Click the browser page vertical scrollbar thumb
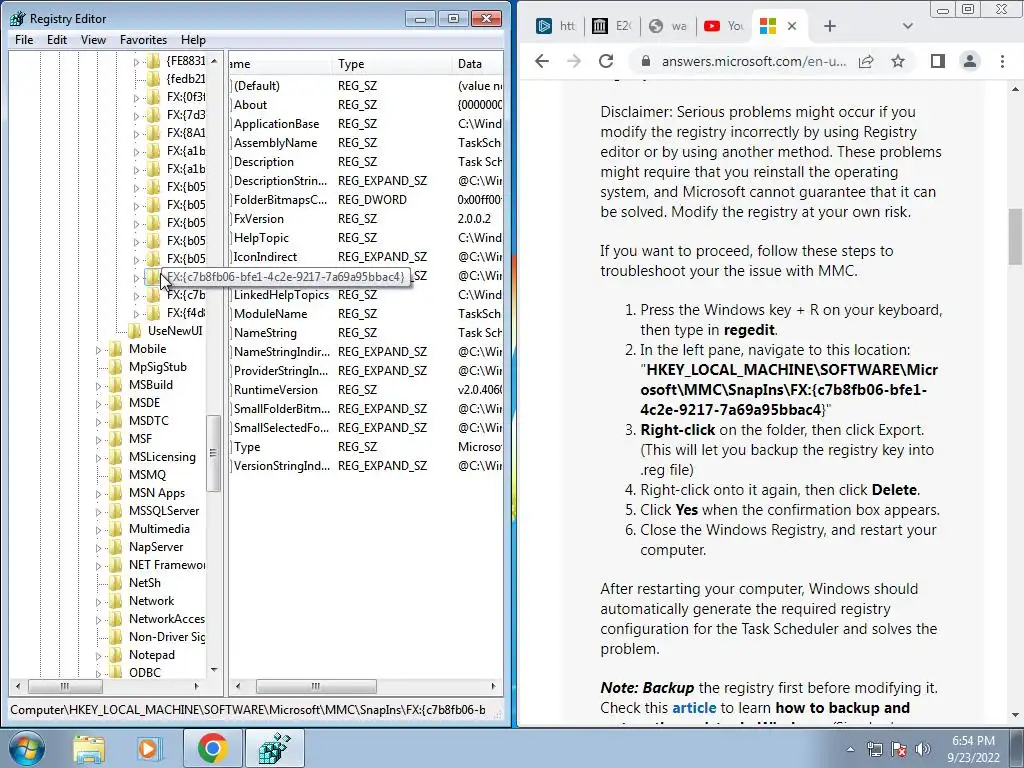 pyautogui.click(x=1016, y=236)
